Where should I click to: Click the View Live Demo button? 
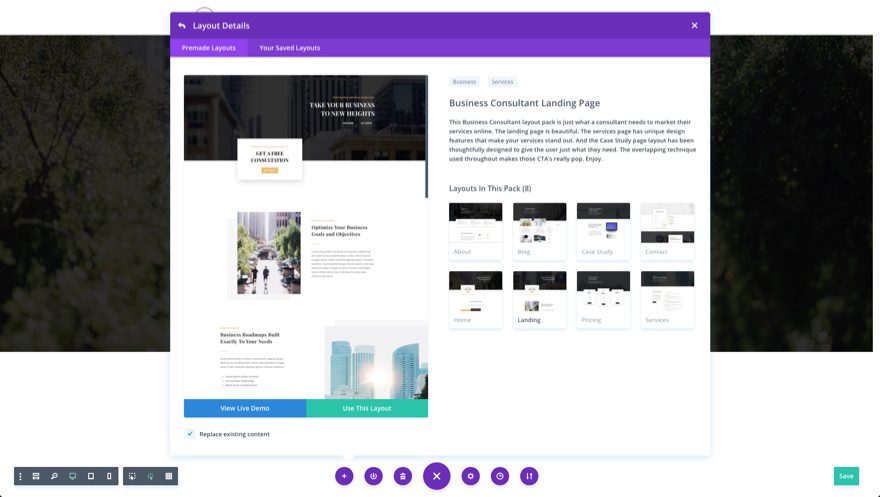click(245, 408)
